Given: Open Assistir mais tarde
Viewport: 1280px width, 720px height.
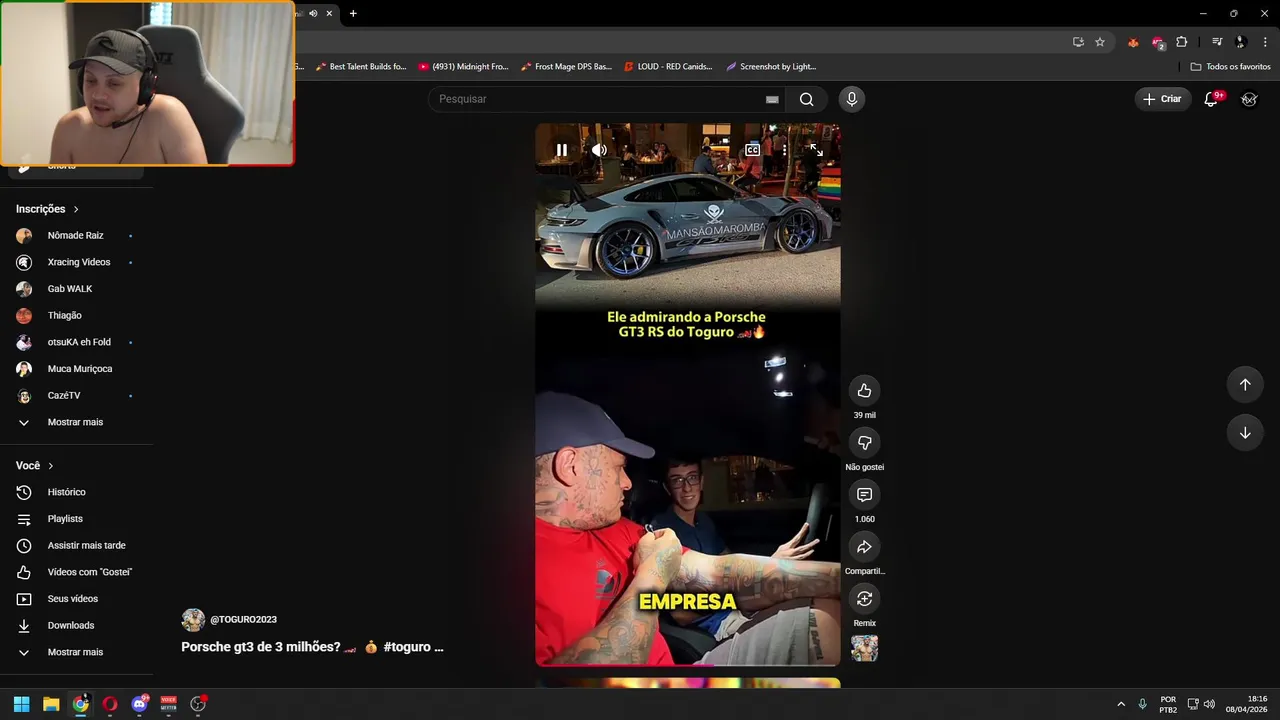Looking at the screenshot, I should pos(76,546).
